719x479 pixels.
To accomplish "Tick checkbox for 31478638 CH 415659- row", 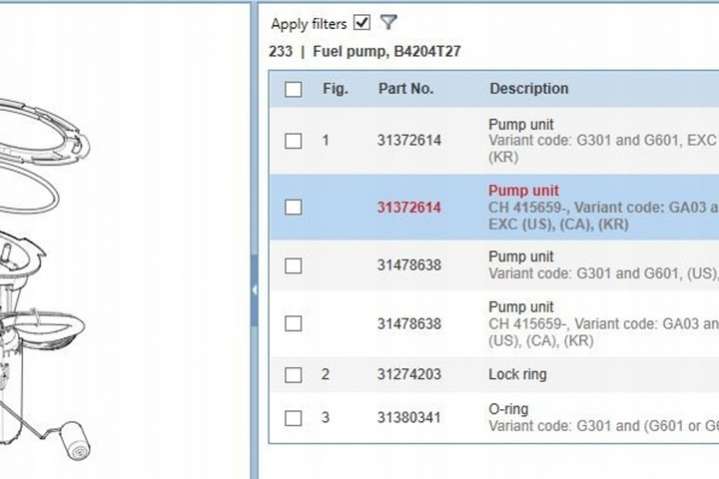I will (x=293, y=323).
